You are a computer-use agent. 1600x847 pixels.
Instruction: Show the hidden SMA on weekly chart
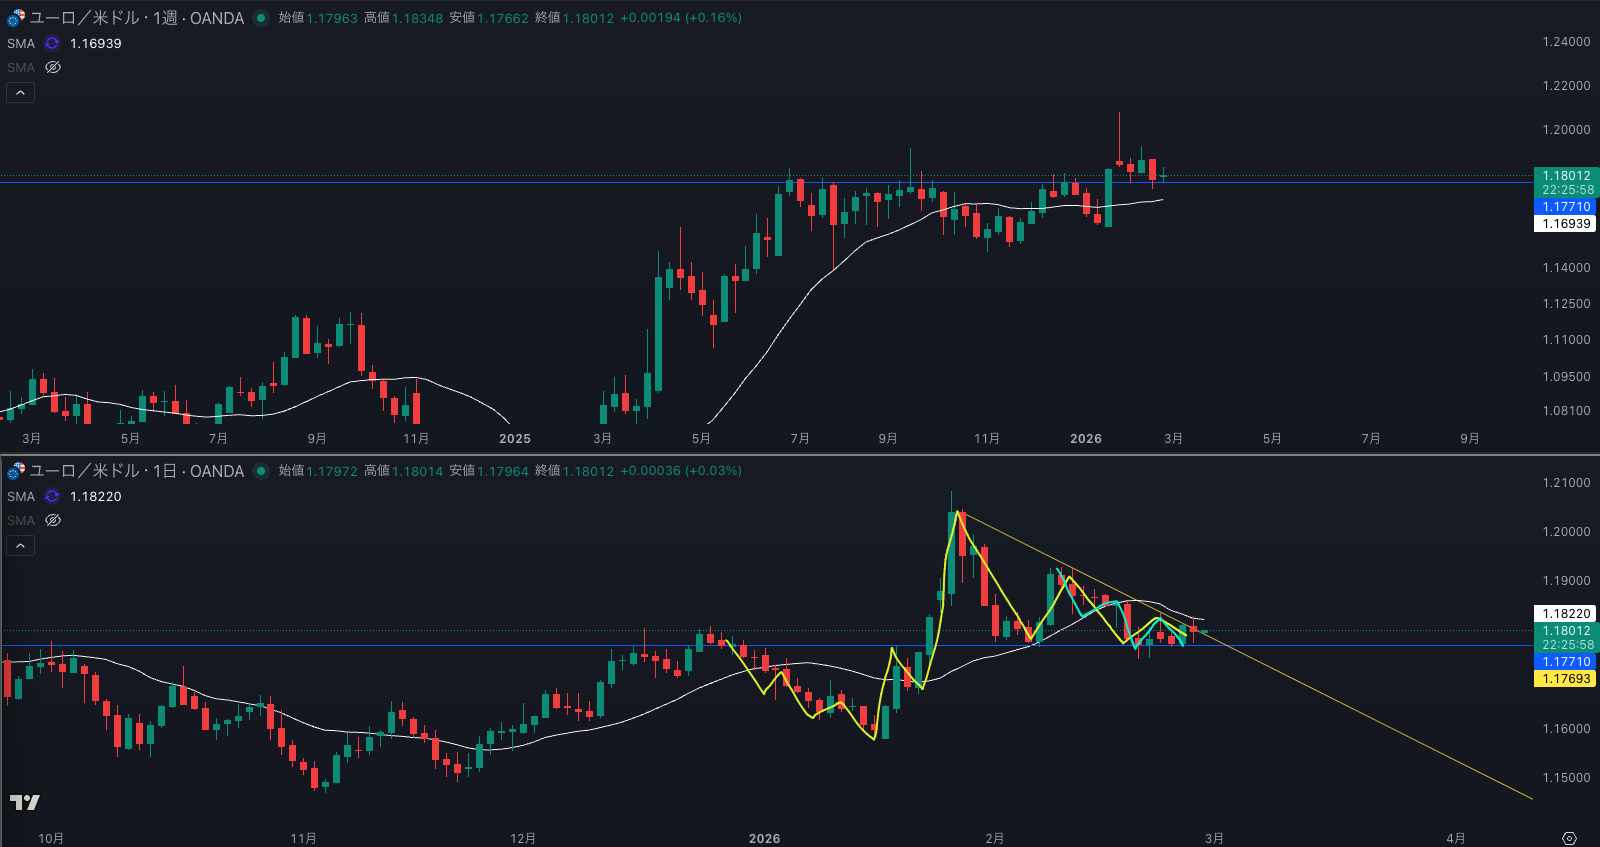coord(53,68)
